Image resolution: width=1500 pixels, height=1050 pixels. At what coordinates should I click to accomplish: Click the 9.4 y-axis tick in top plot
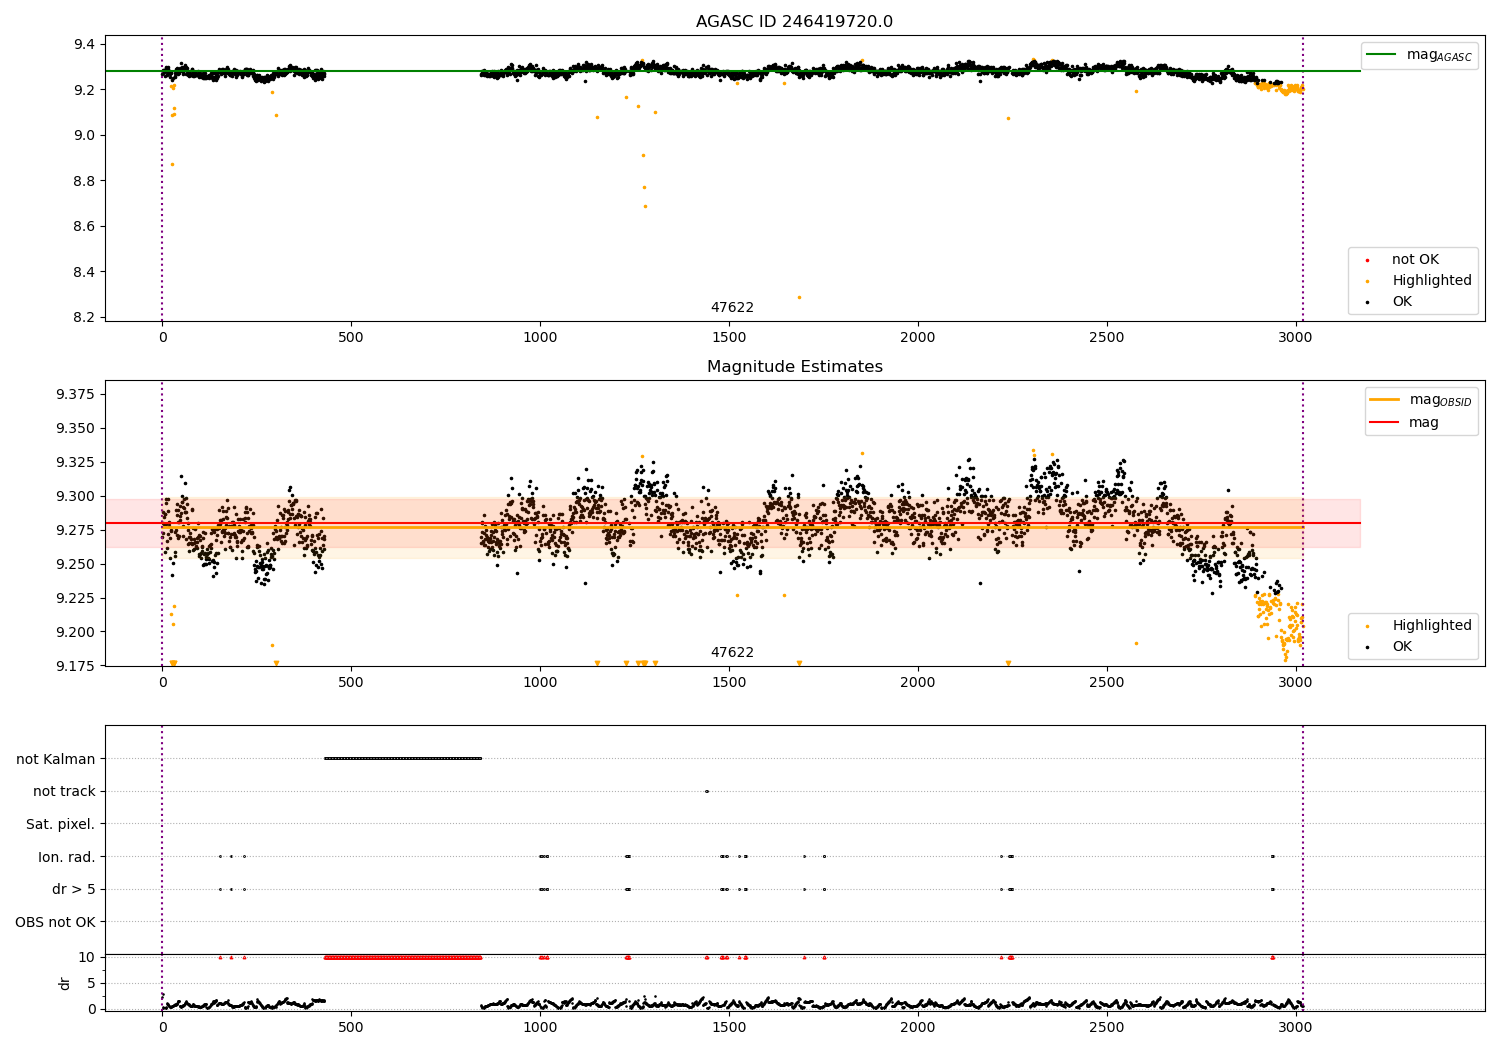coord(83,45)
